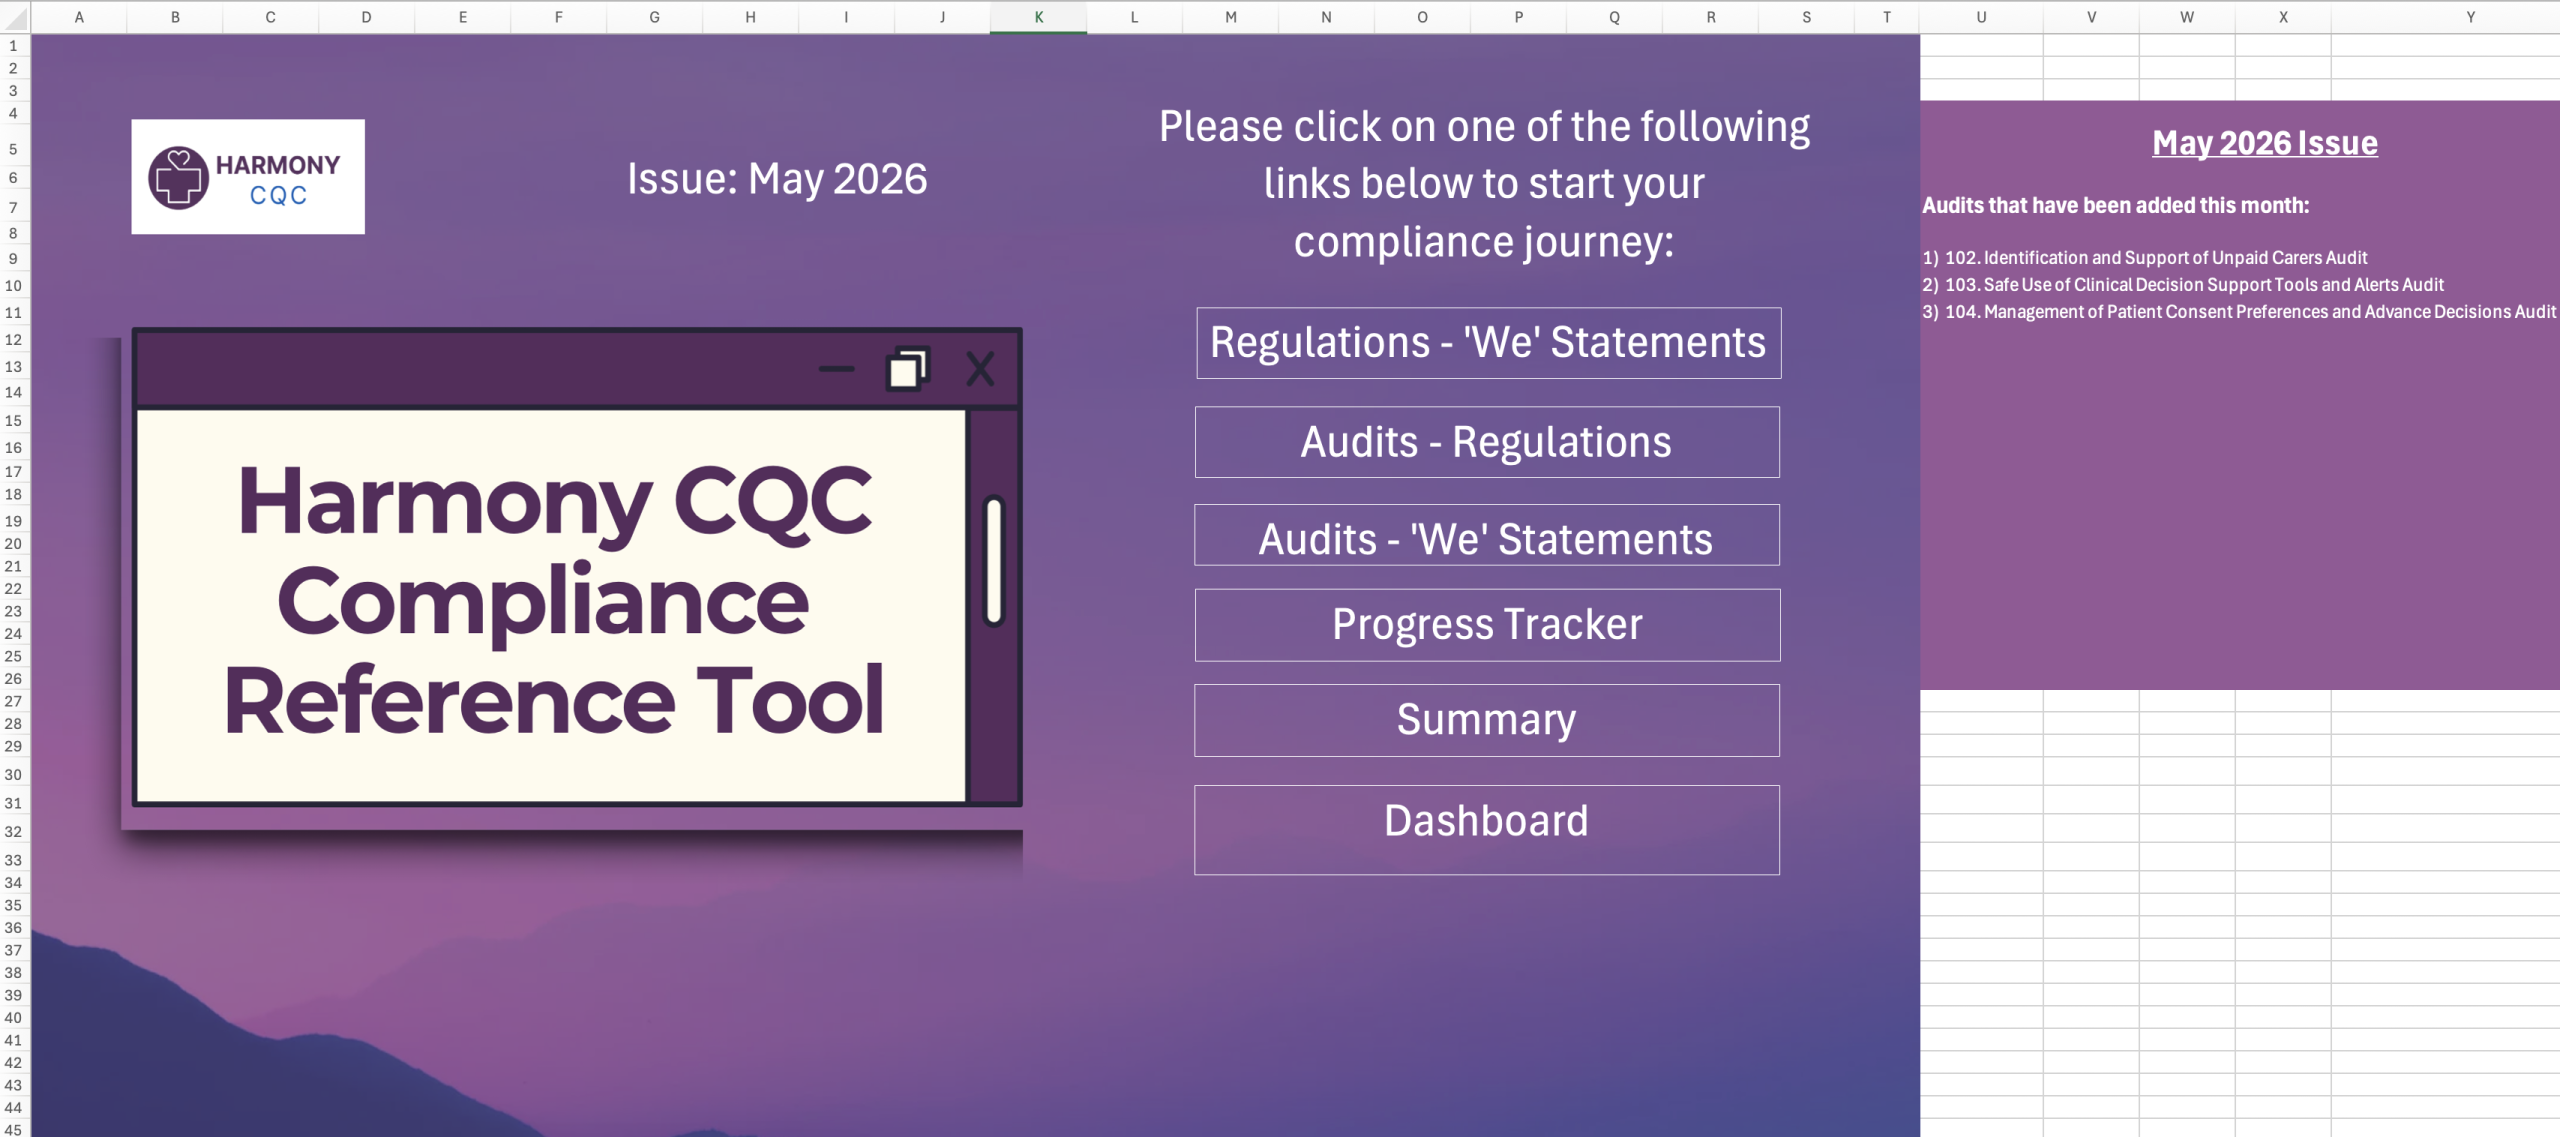Click the minimize dash icon in graphic window
2560x1137 pixels.
[836, 369]
